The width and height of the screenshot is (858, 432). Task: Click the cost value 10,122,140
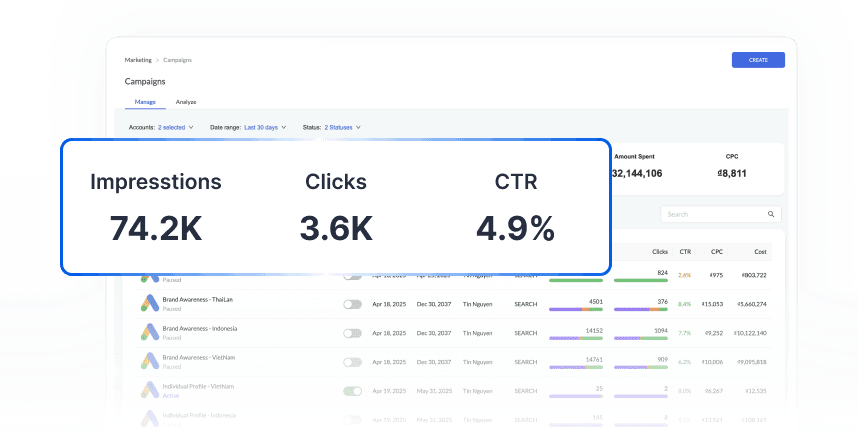pyautogui.click(x=750, y=333)
